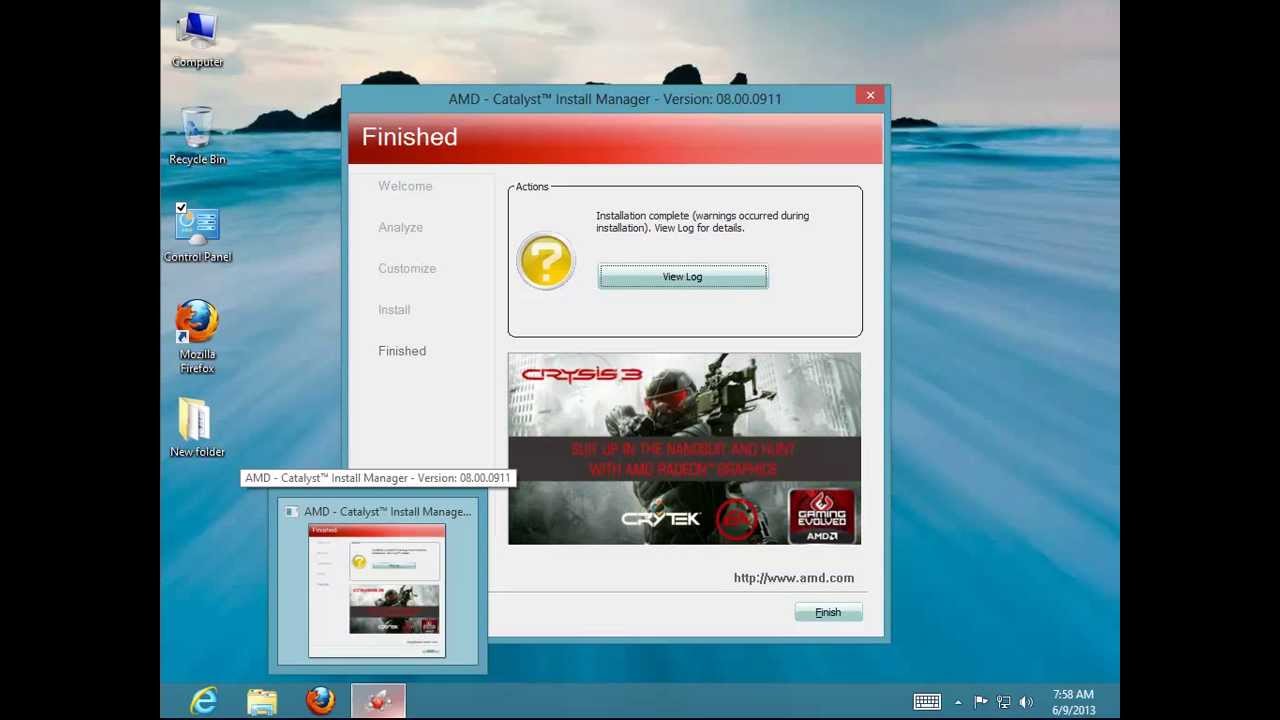This screenshot has height=720, width=1280.
Task: Click the Crysis 3 advertisement banner
Action: pyautogui.click(x=684, y=449)
